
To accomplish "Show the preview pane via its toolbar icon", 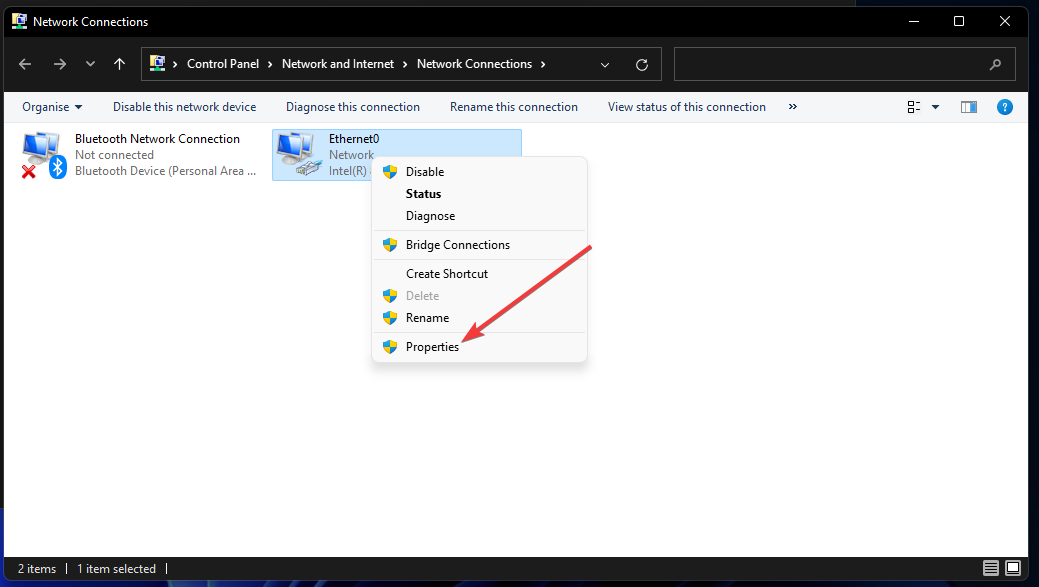I will click(968, 107).
